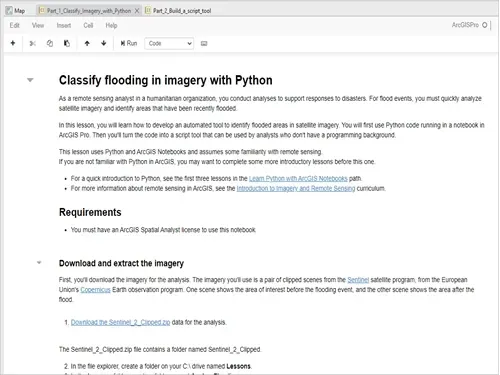This screenshot has height=375, width=500.
Task: Open the Insert menu
Action: (64, 25)
